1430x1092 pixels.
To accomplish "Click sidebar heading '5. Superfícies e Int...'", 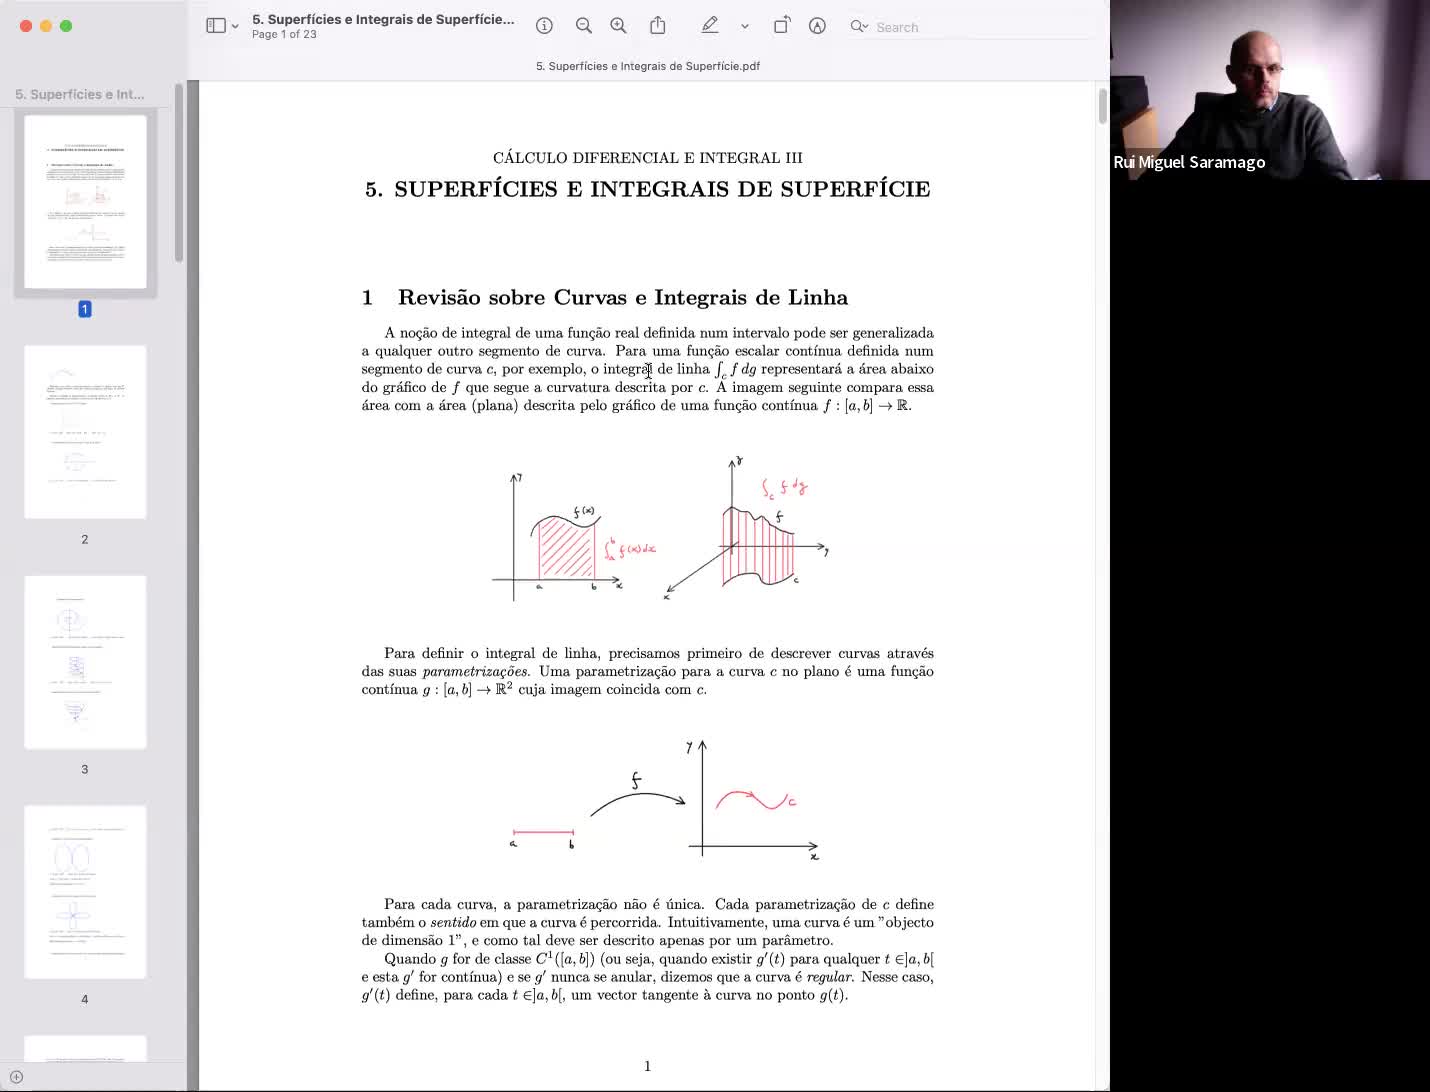I will point(80,94).
